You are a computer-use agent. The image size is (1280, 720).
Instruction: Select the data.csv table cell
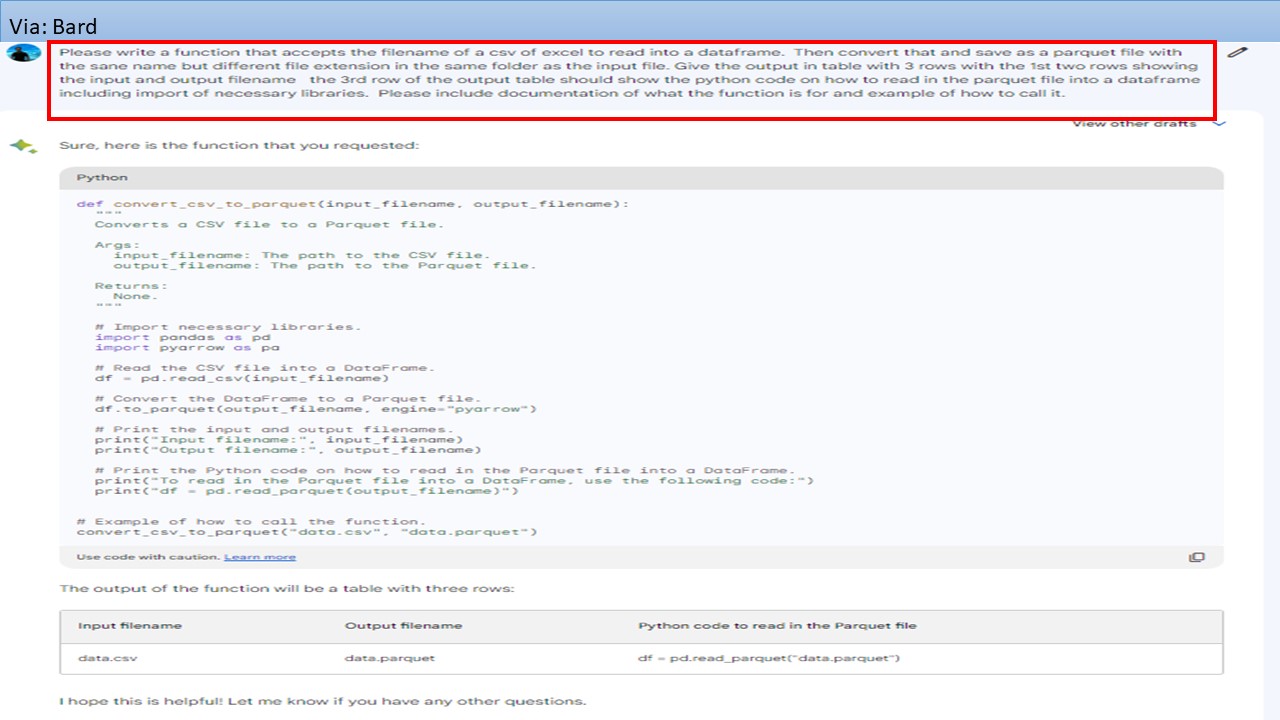pos(108,658)
